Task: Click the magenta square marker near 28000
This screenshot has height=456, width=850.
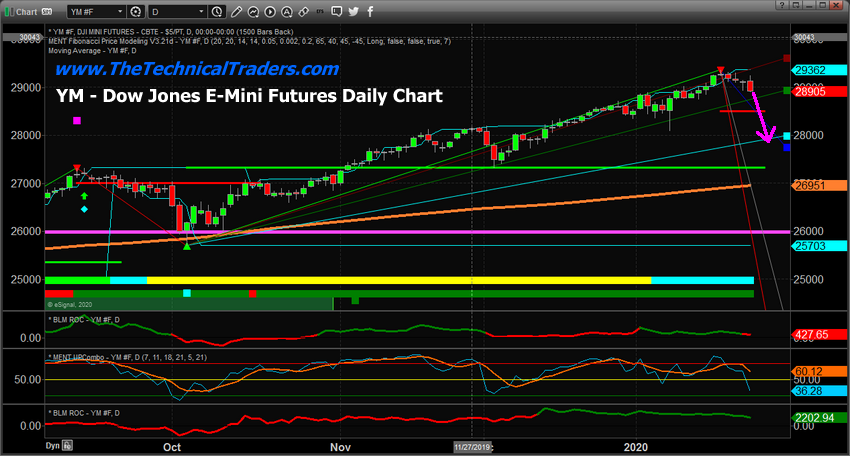Action: point(77,120)
